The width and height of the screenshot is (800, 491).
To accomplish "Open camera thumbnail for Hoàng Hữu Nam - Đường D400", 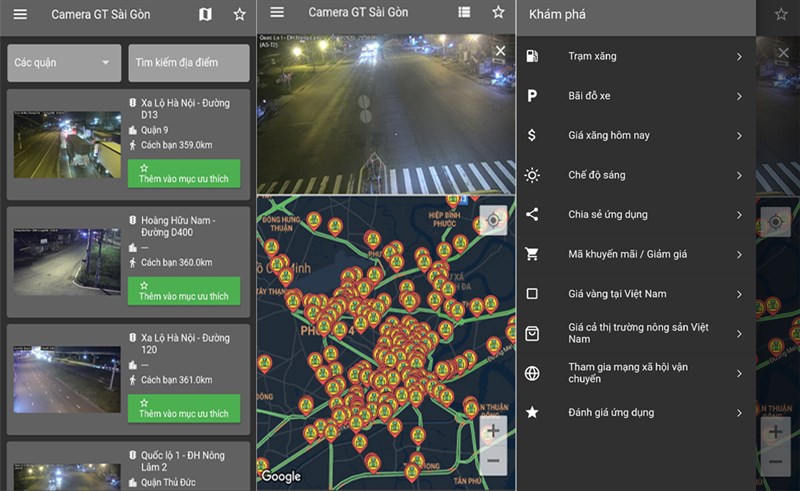I will tap(67, 262).
